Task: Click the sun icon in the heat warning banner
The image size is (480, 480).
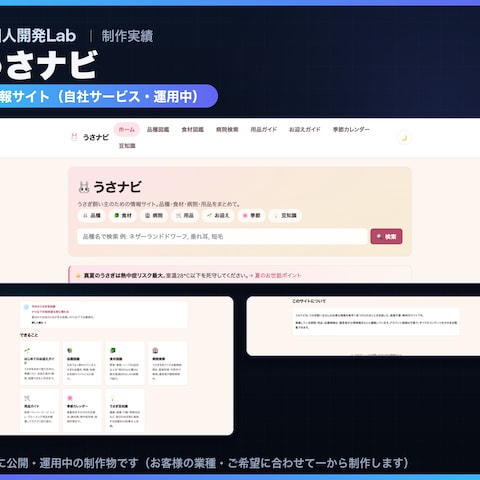Action: (78, 276)
